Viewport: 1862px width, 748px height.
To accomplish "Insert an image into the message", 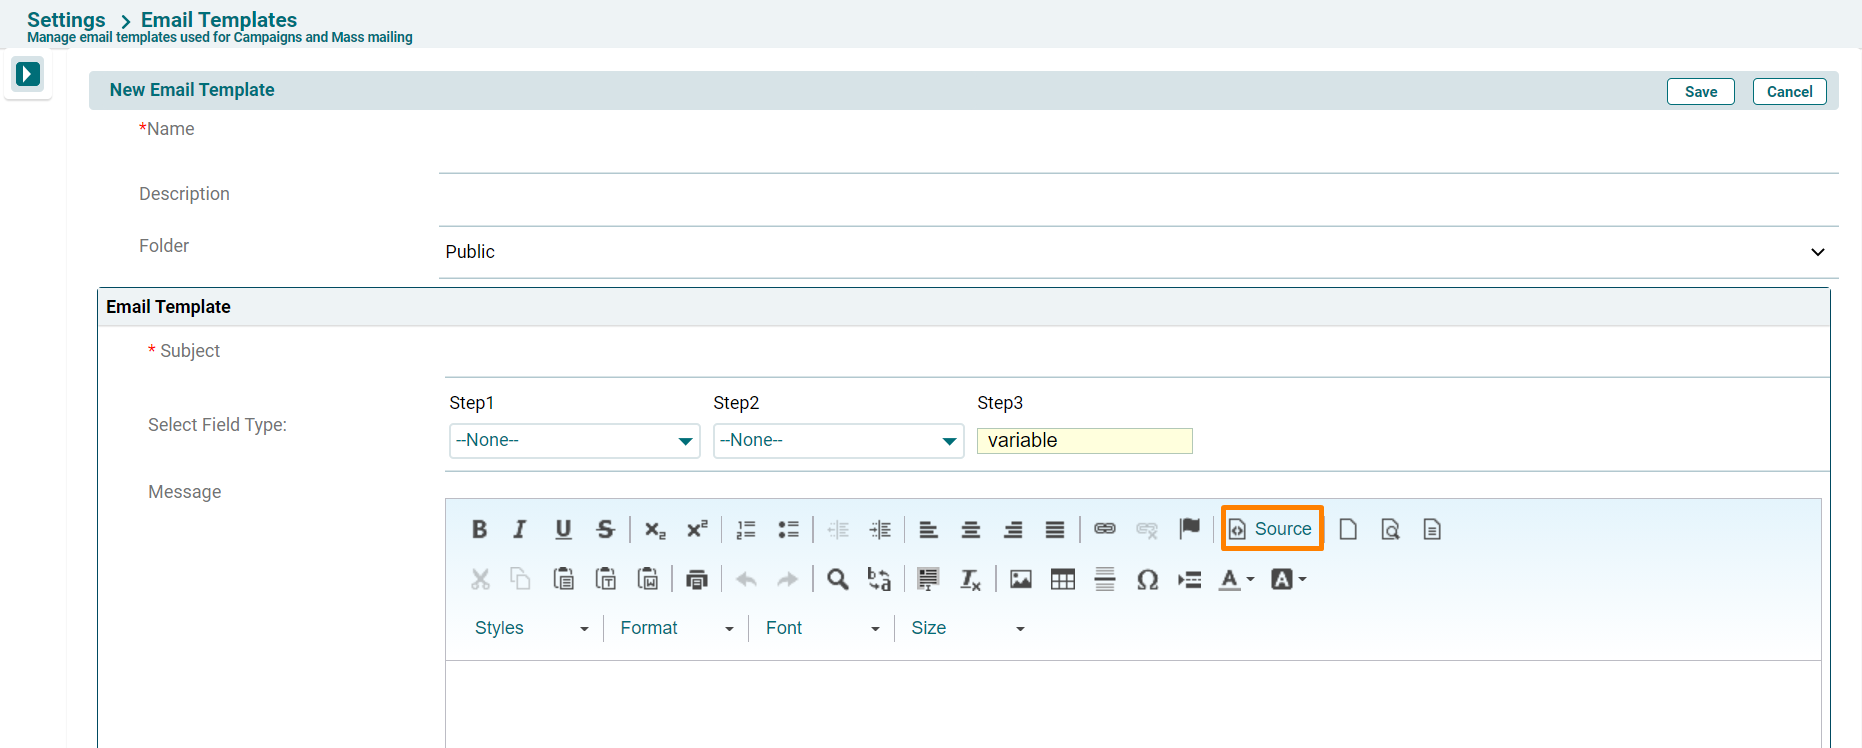I will (1020, 579).
